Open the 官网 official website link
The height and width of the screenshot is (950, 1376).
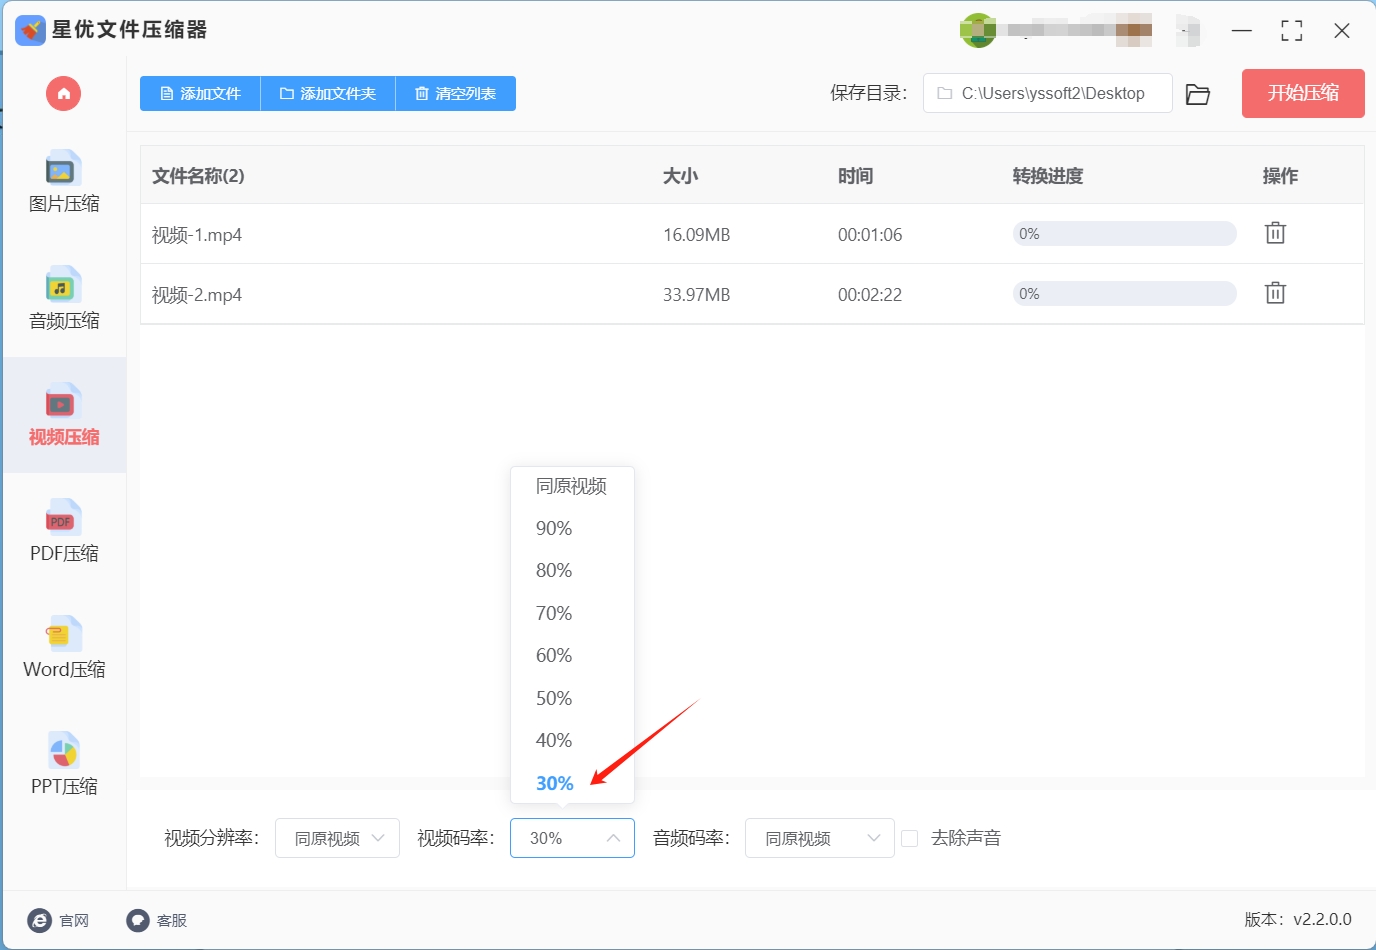pyautogui.click(x=59, y=920)
